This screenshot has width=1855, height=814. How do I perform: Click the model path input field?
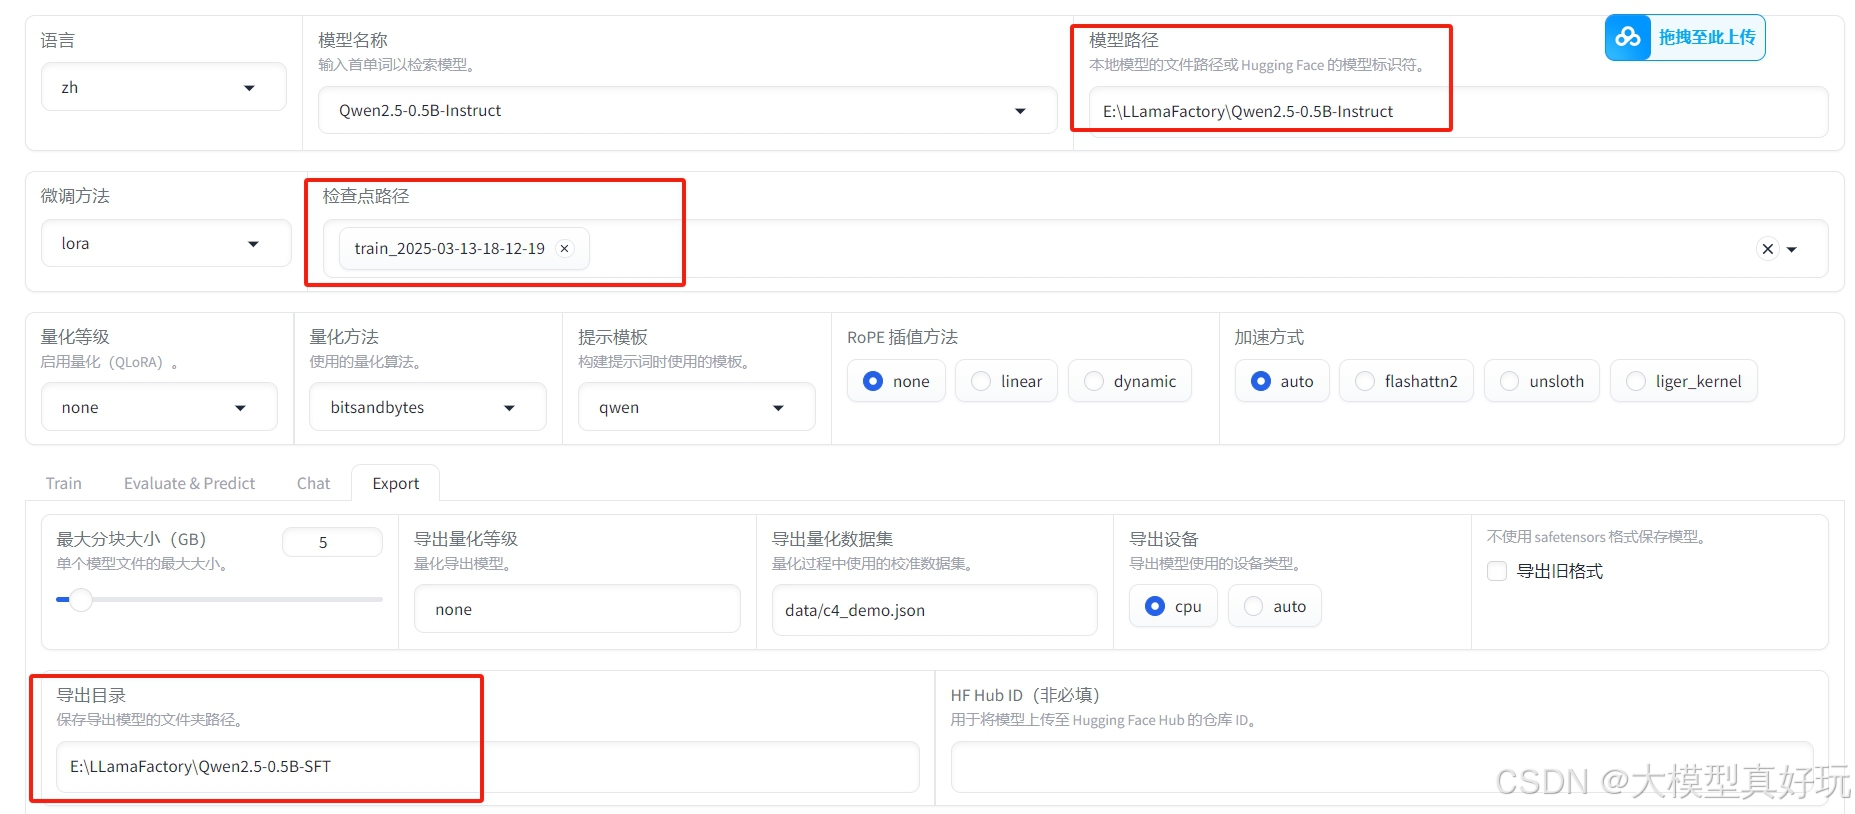pyautogui.click(x=1458, y=111)
